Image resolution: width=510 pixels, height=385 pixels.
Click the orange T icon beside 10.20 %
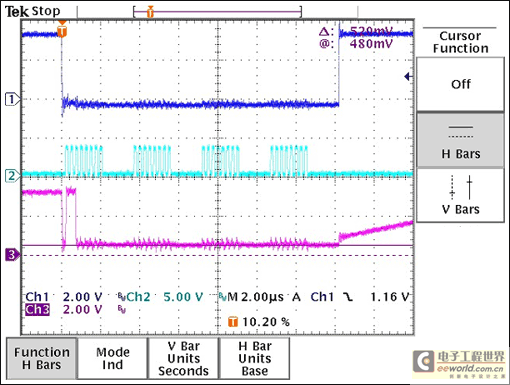233,322
